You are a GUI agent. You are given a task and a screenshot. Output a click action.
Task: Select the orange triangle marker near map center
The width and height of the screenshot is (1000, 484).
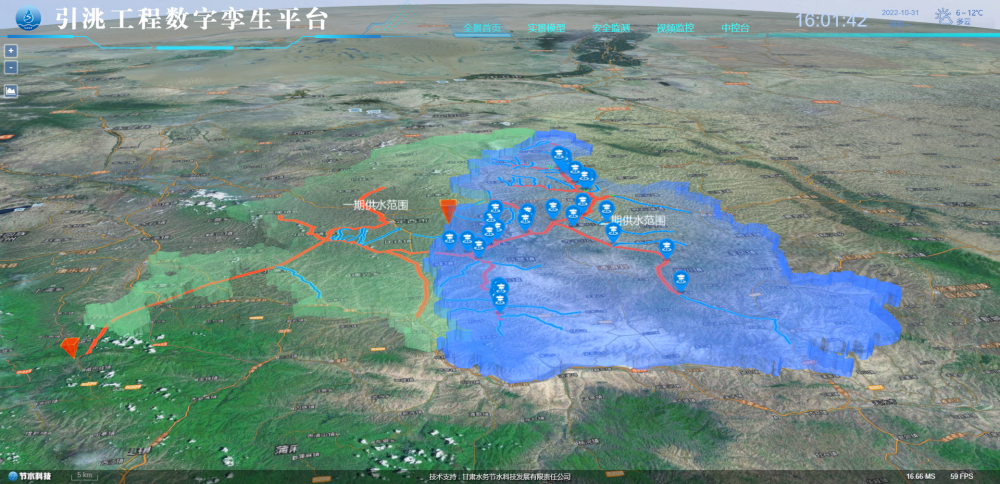click(x=447, y=210)
